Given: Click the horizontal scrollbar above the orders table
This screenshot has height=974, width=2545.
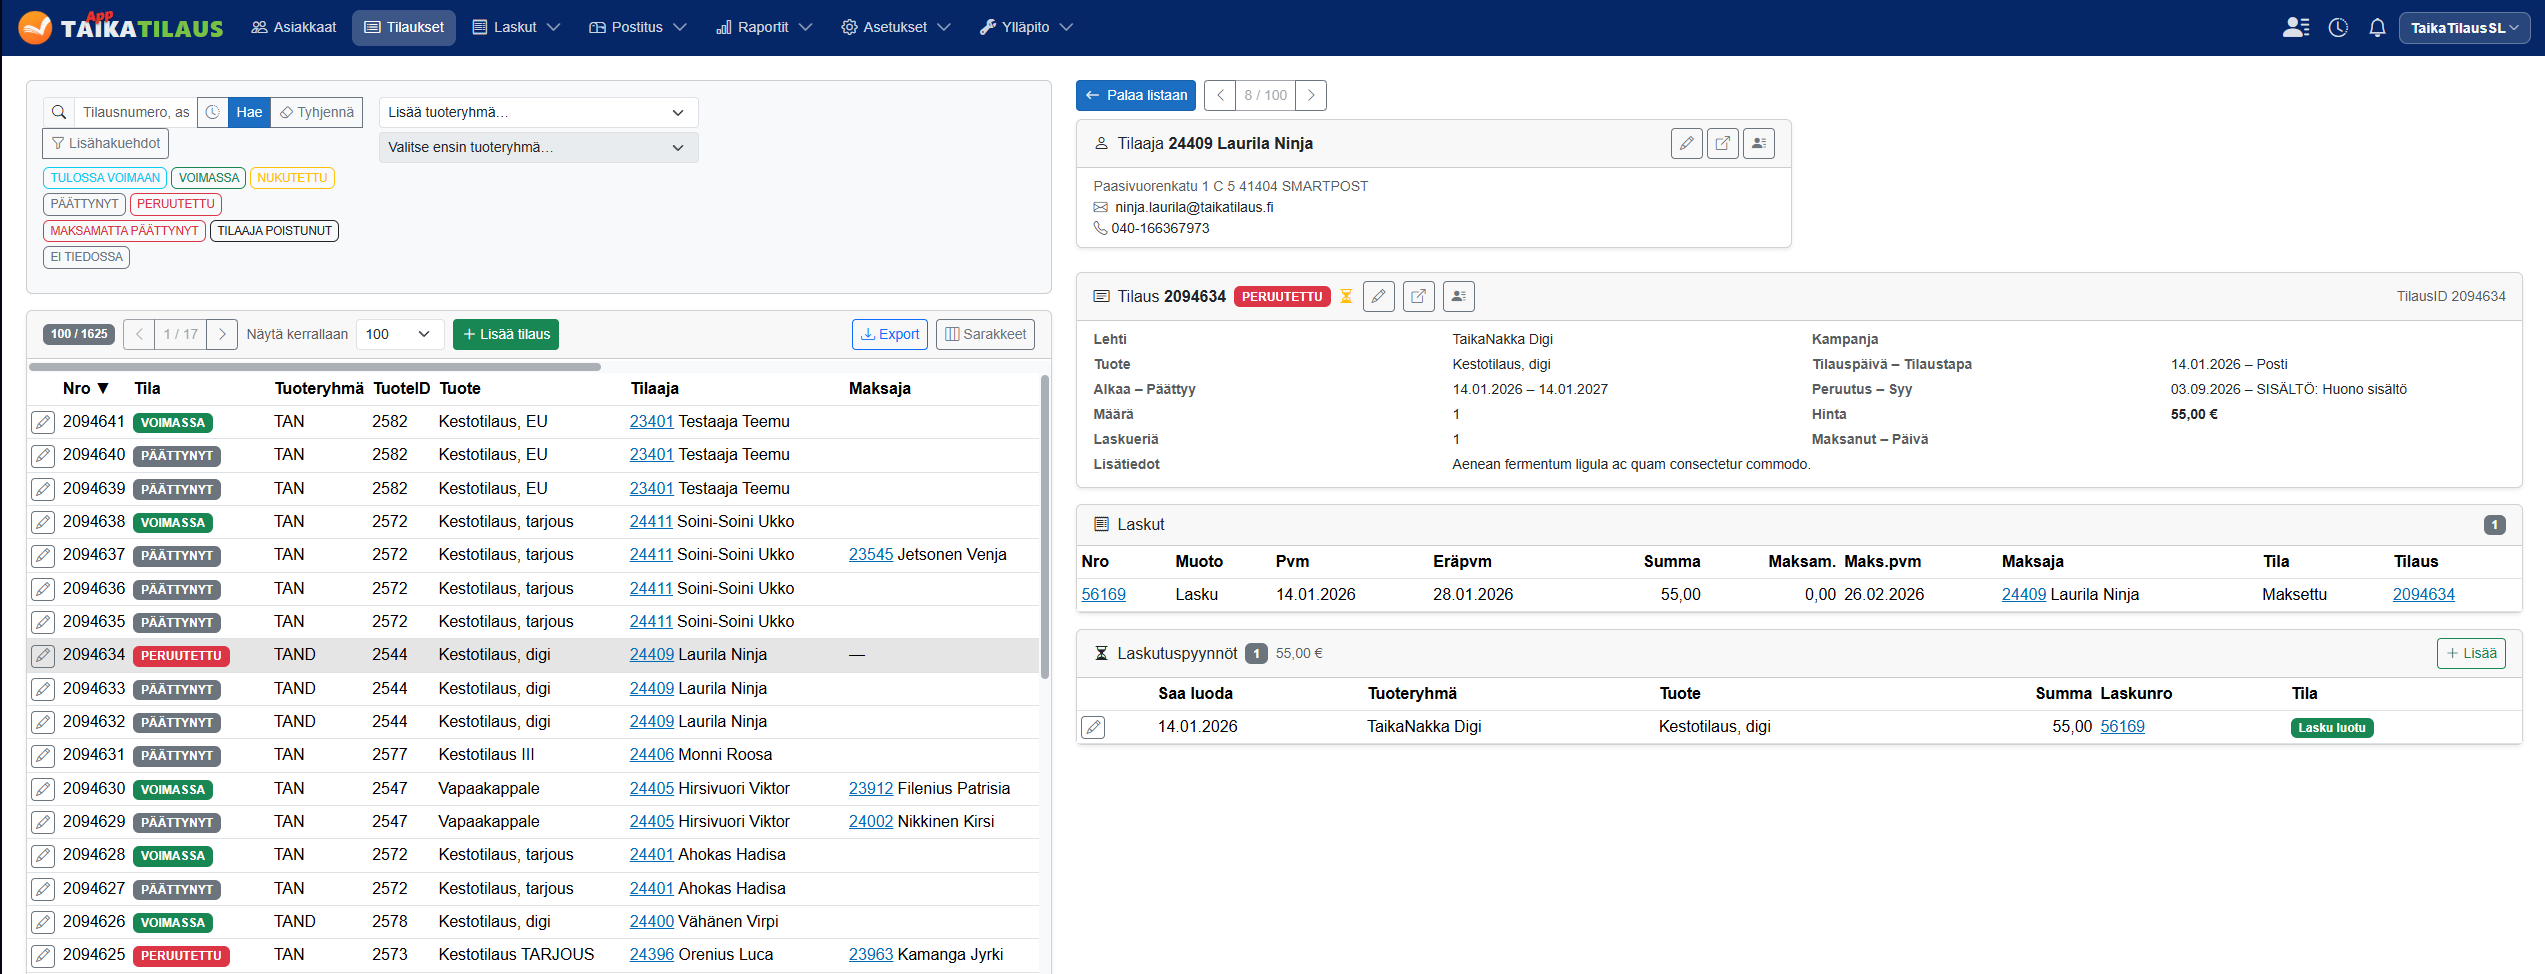Looking at the screenshot, I should [x=315, y=367].
